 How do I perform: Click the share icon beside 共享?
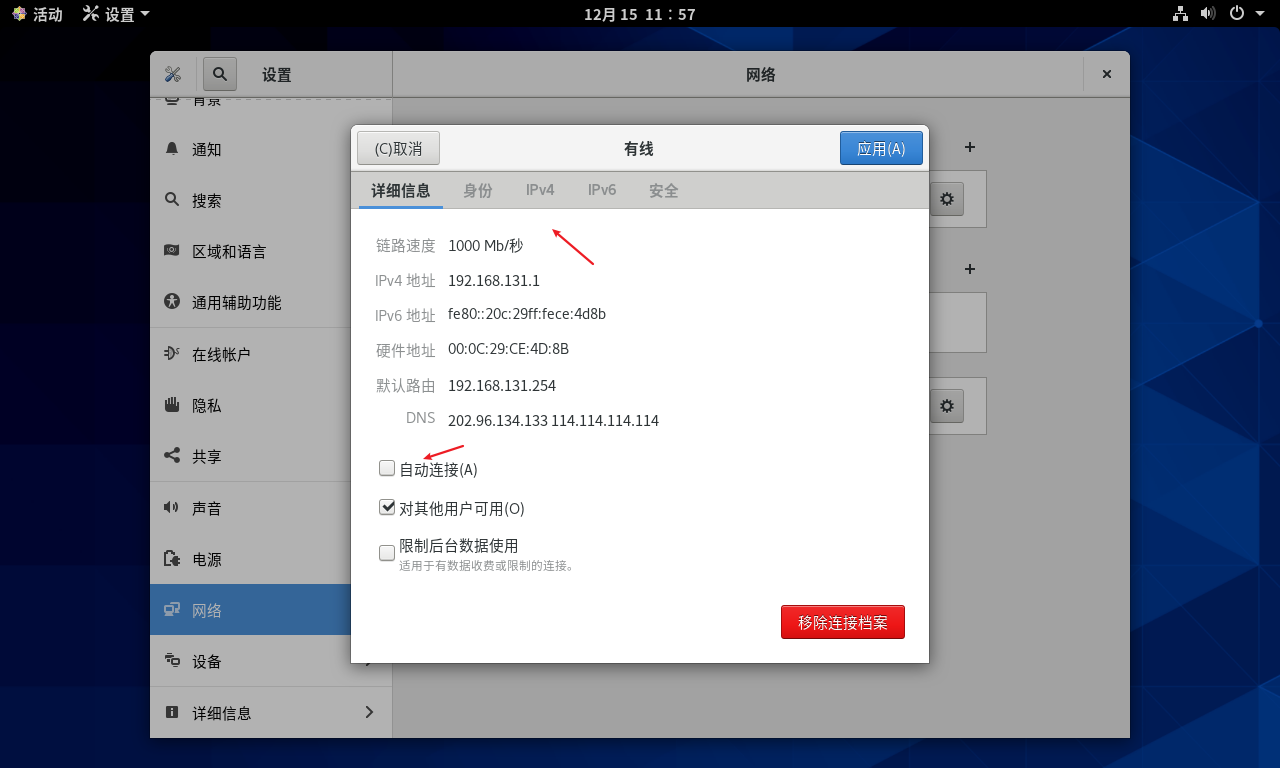171,456
